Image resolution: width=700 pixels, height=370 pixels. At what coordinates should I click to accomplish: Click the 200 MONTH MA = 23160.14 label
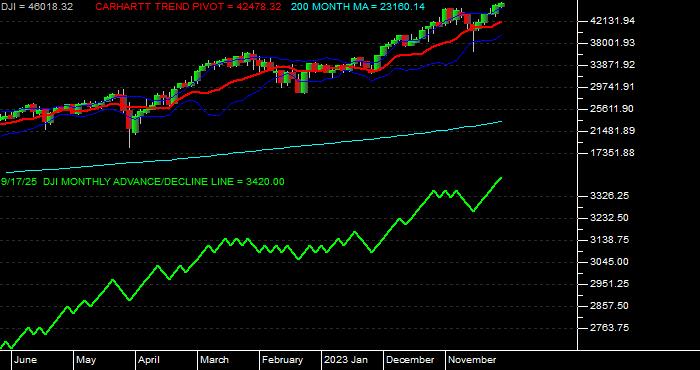pyautogui.click(x=358, y=7)
